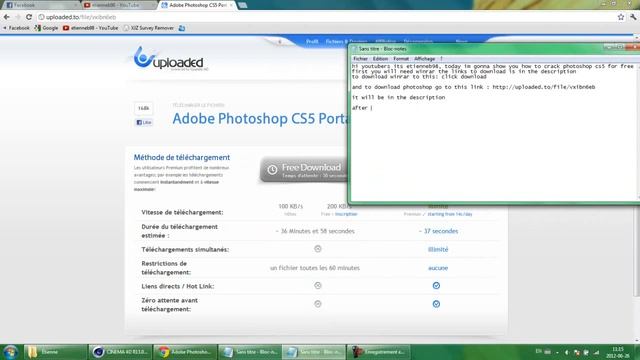640x360 pixels.
Task: Open the etienneb98 - YouTube bookmark
Action: coord(91,28)
